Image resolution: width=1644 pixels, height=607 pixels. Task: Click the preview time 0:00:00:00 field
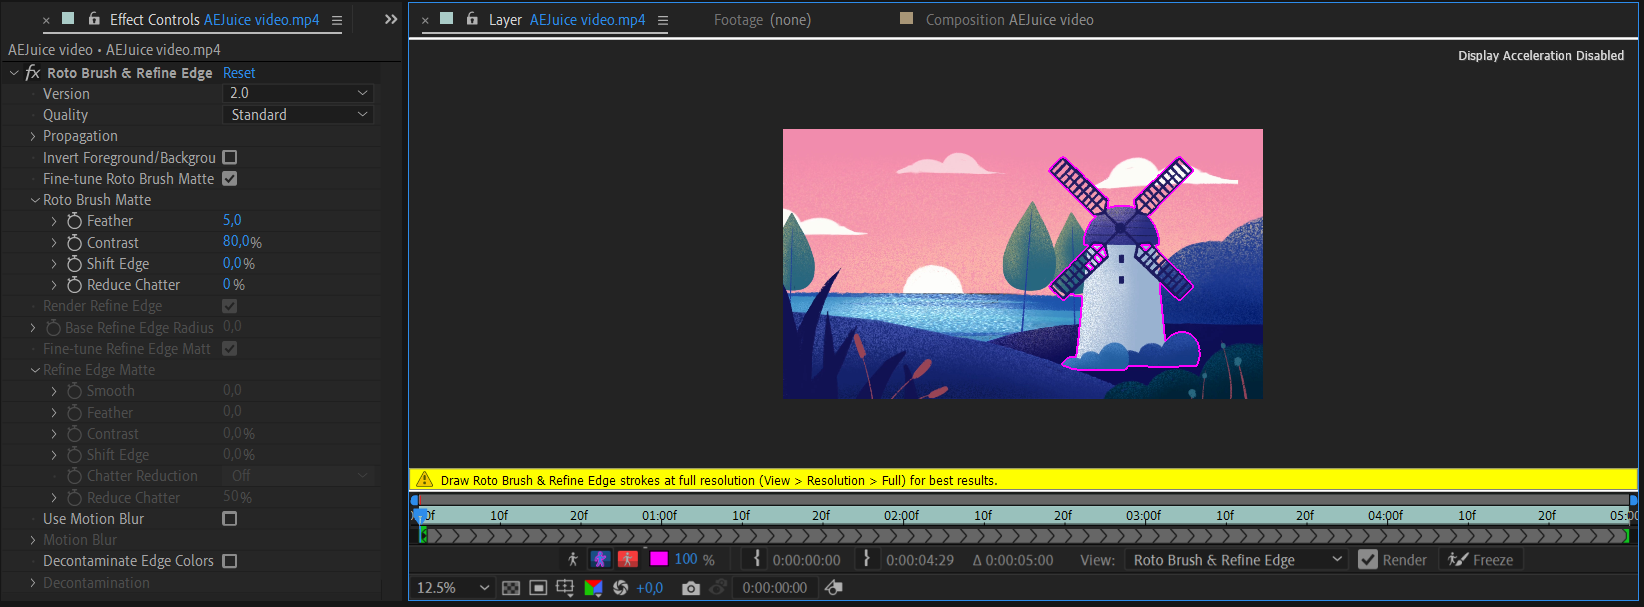click(775, 588)
